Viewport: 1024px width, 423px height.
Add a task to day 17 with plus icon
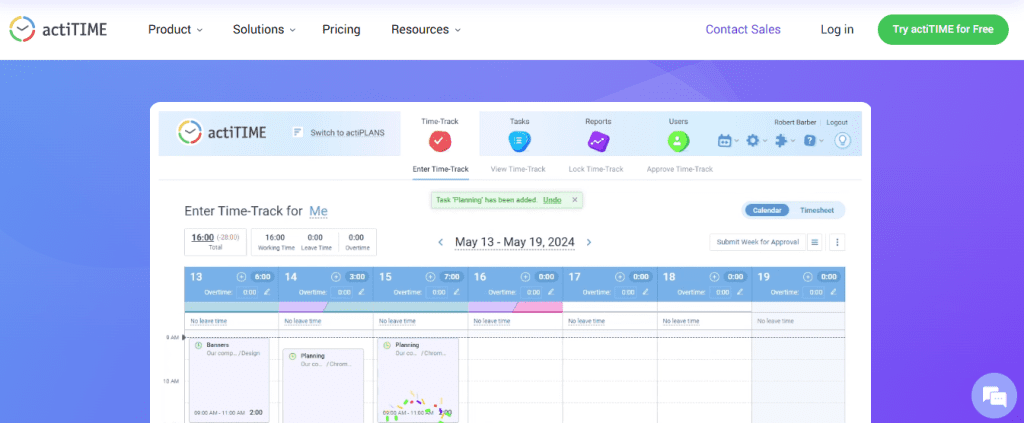(620, 277)
